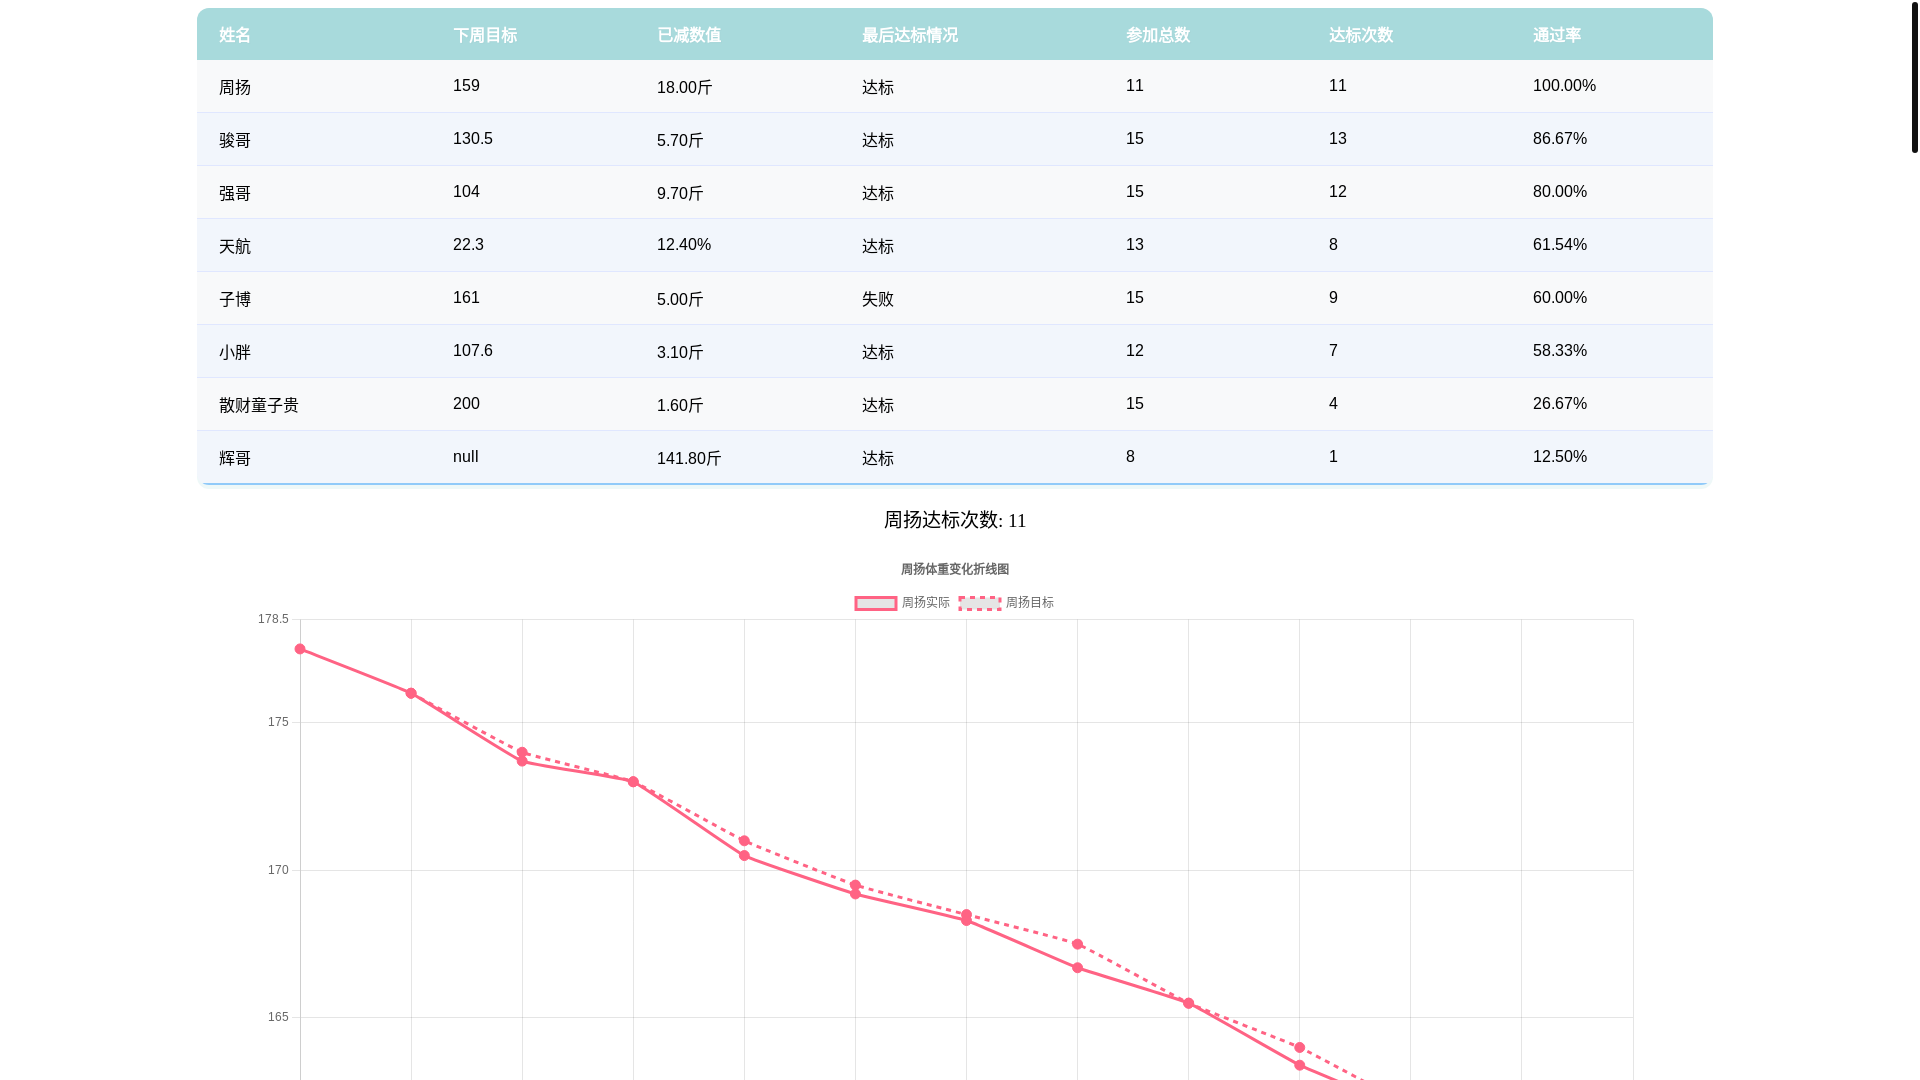
Task: Select the name 小胖 in the table
Action: pyautogui.click(x=235, y=353)
